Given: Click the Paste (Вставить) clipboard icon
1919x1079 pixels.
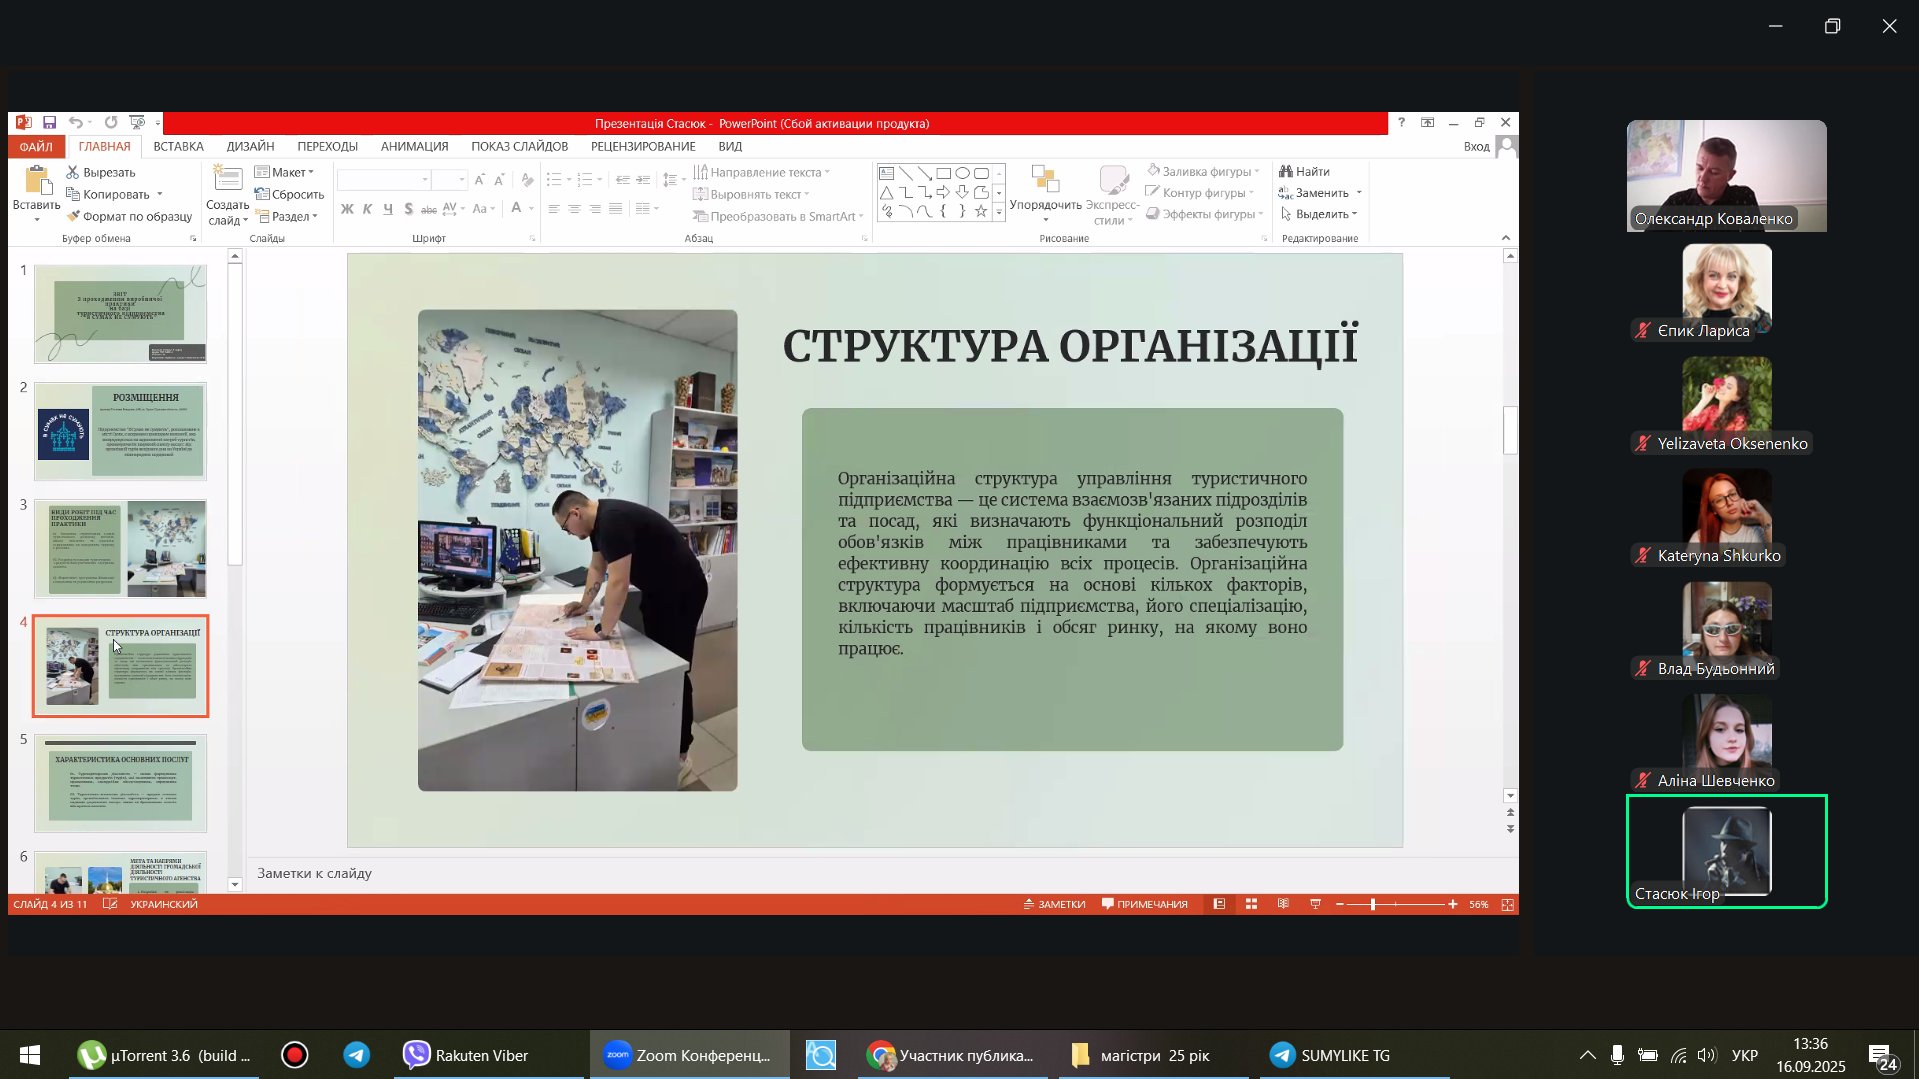Looking at the screenshot, I should 37,182.
